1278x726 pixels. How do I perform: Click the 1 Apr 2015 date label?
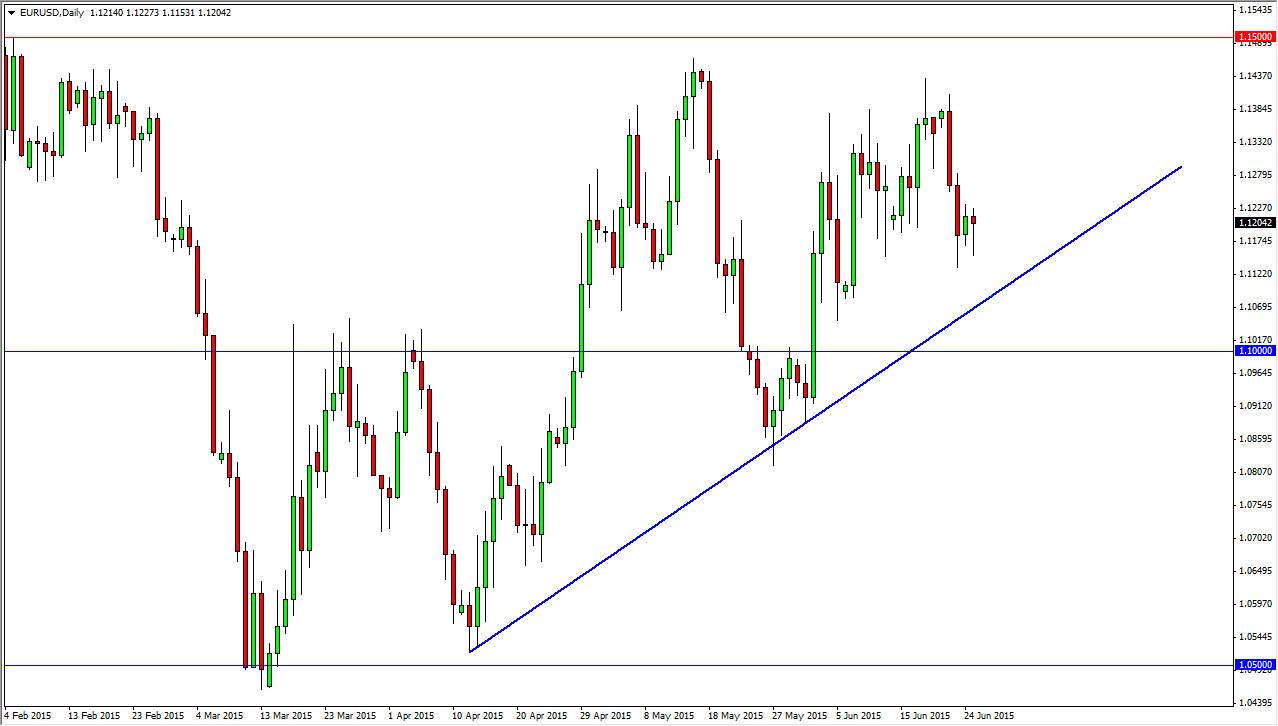[411, 716]
